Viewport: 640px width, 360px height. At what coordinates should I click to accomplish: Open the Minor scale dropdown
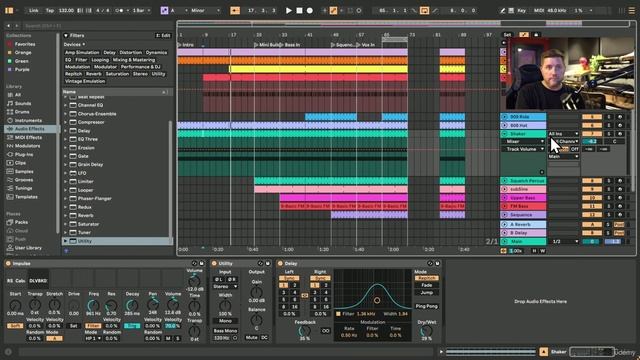pyautogui.click(x=205, y=11)
